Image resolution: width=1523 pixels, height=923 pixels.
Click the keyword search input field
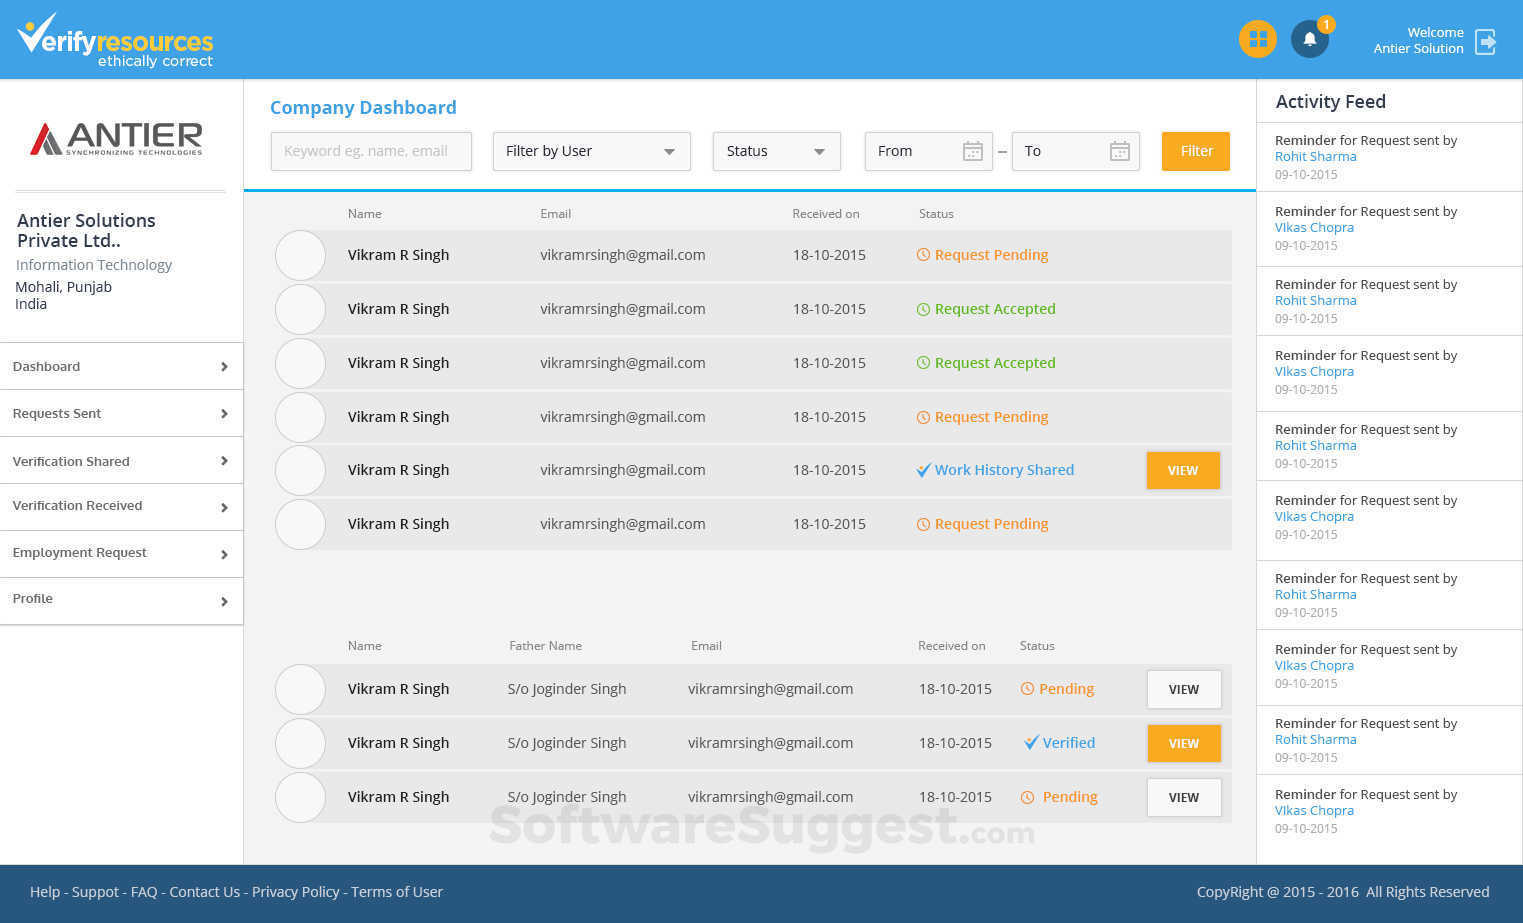click(x=371, y=151)
